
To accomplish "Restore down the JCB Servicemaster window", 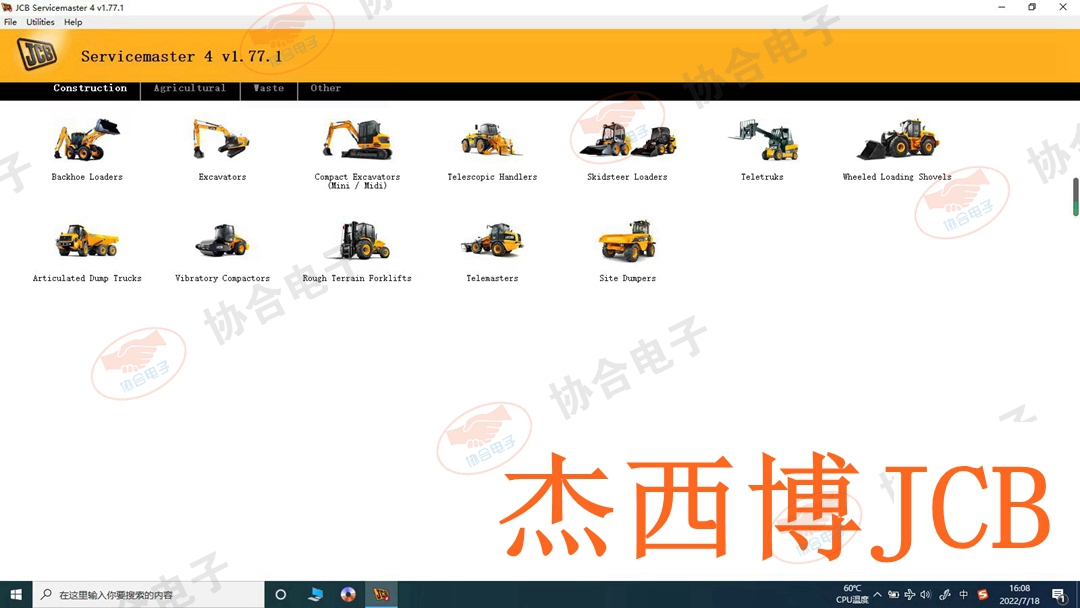I will [x=1032, y=7].
